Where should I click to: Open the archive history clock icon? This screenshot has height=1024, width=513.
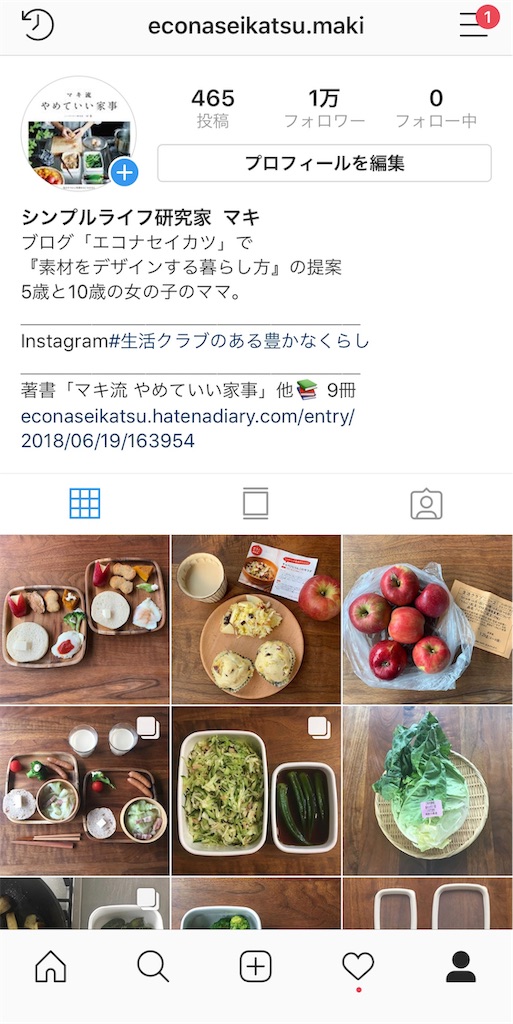tap(37, 25)
